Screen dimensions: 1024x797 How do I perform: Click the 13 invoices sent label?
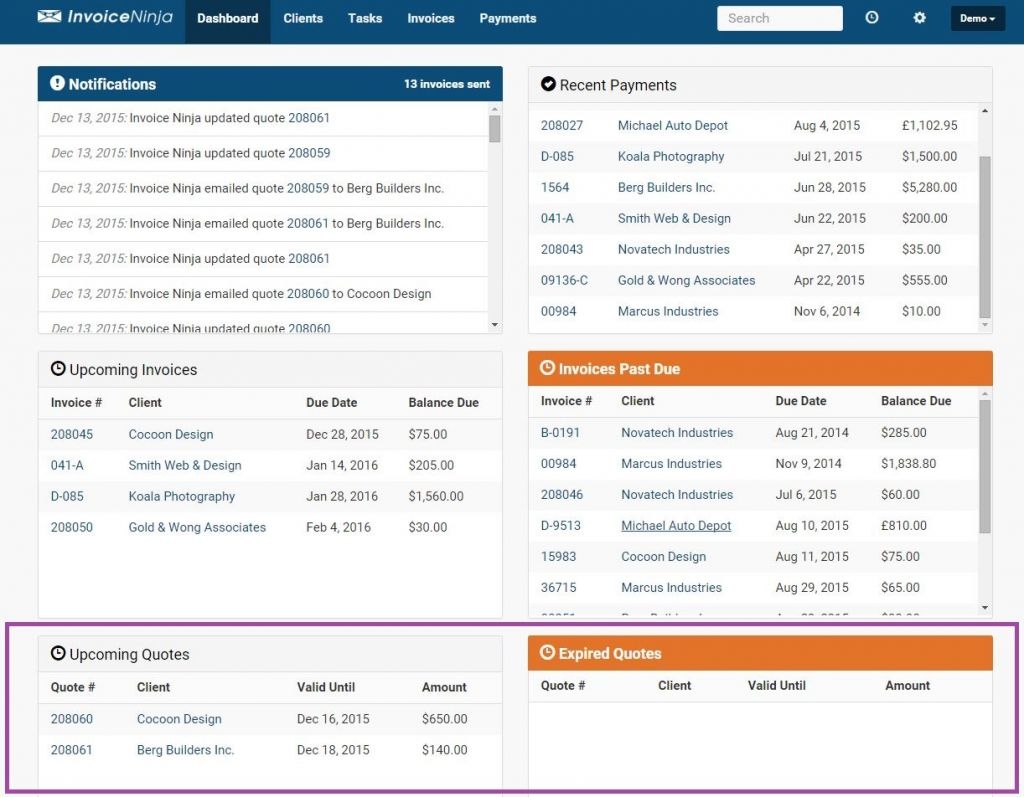pos(447,84)
